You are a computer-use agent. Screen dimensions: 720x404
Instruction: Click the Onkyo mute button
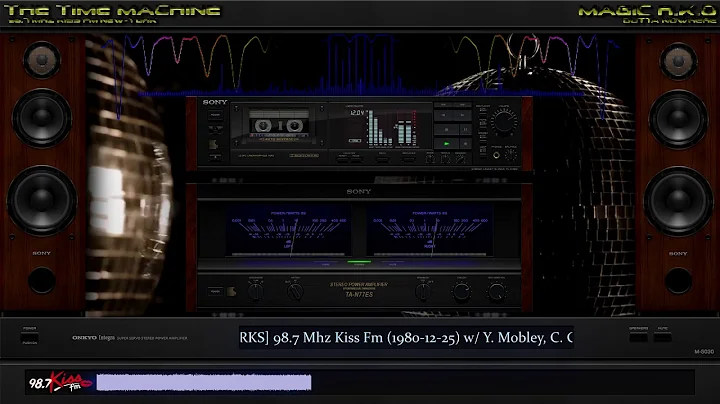[663, 337]
